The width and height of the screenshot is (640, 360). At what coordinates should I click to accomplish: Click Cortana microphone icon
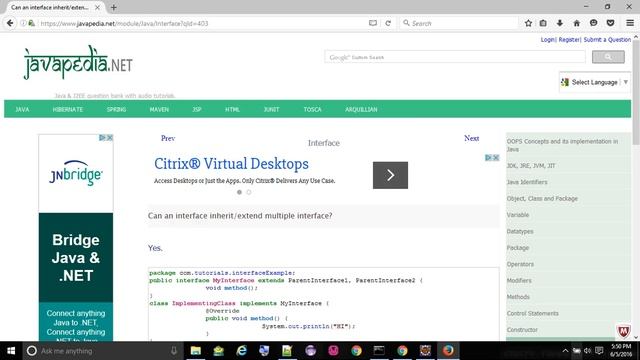[174, 351]
